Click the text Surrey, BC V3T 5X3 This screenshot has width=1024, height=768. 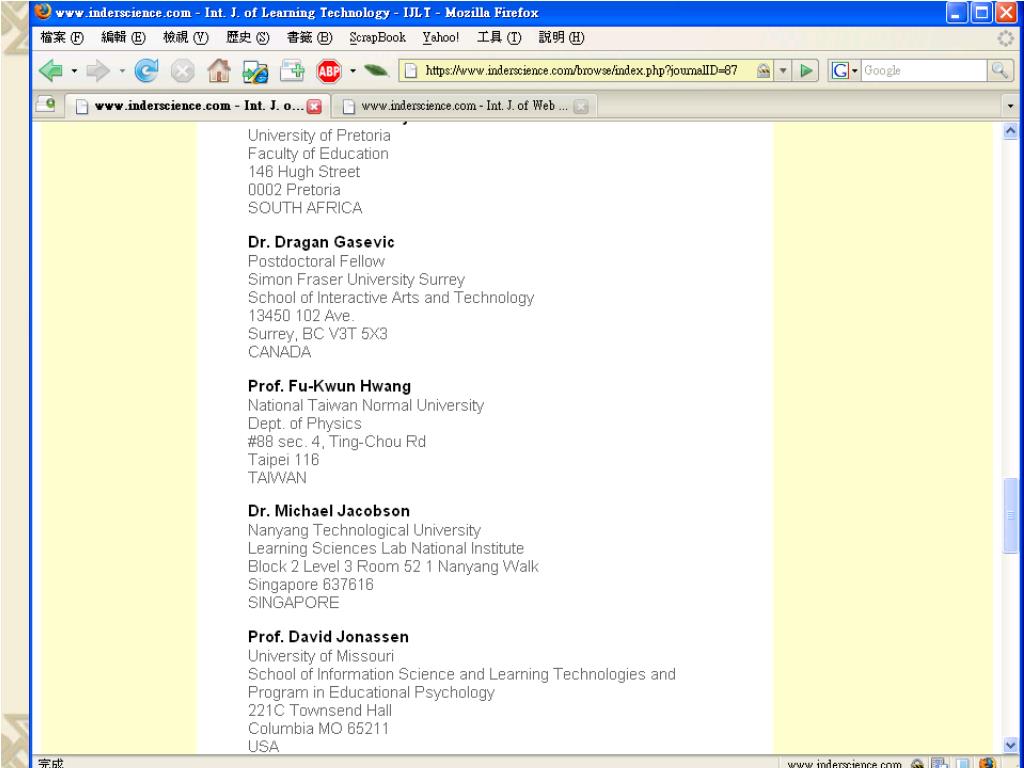[317, 334]
